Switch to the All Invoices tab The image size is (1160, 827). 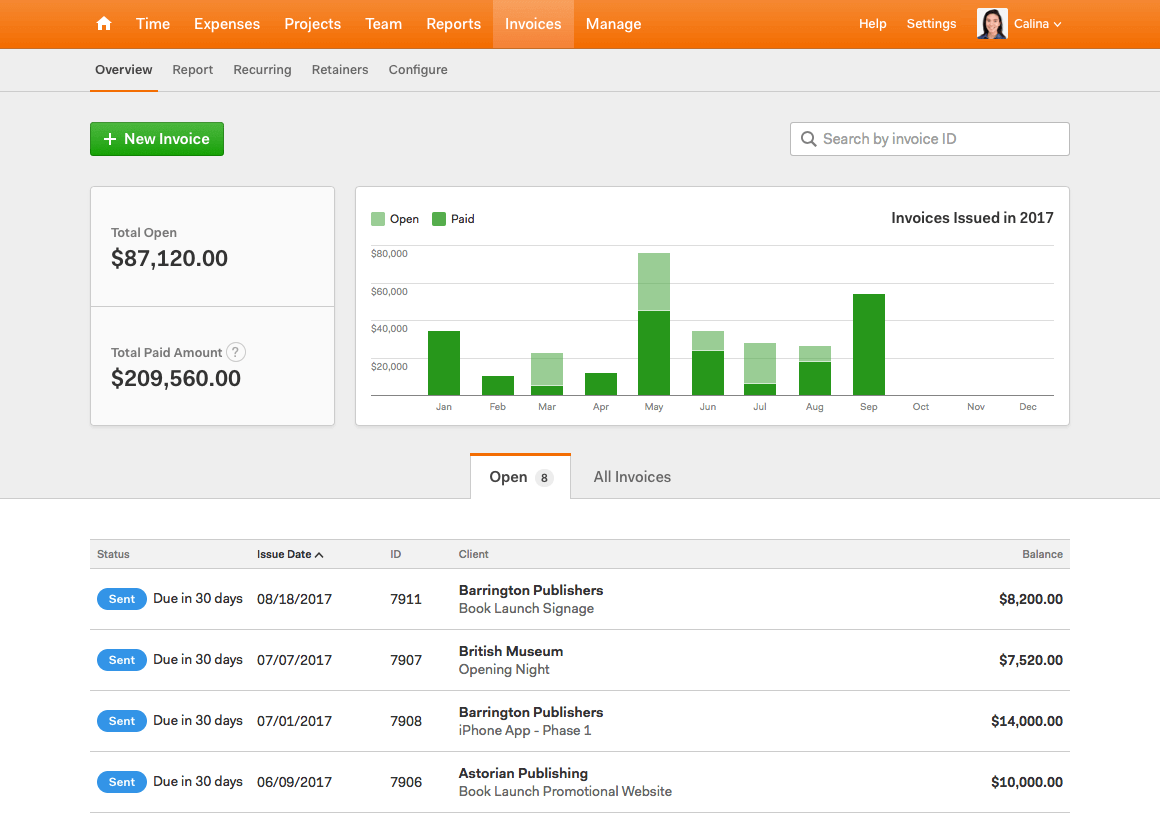[x=631, y=477]
